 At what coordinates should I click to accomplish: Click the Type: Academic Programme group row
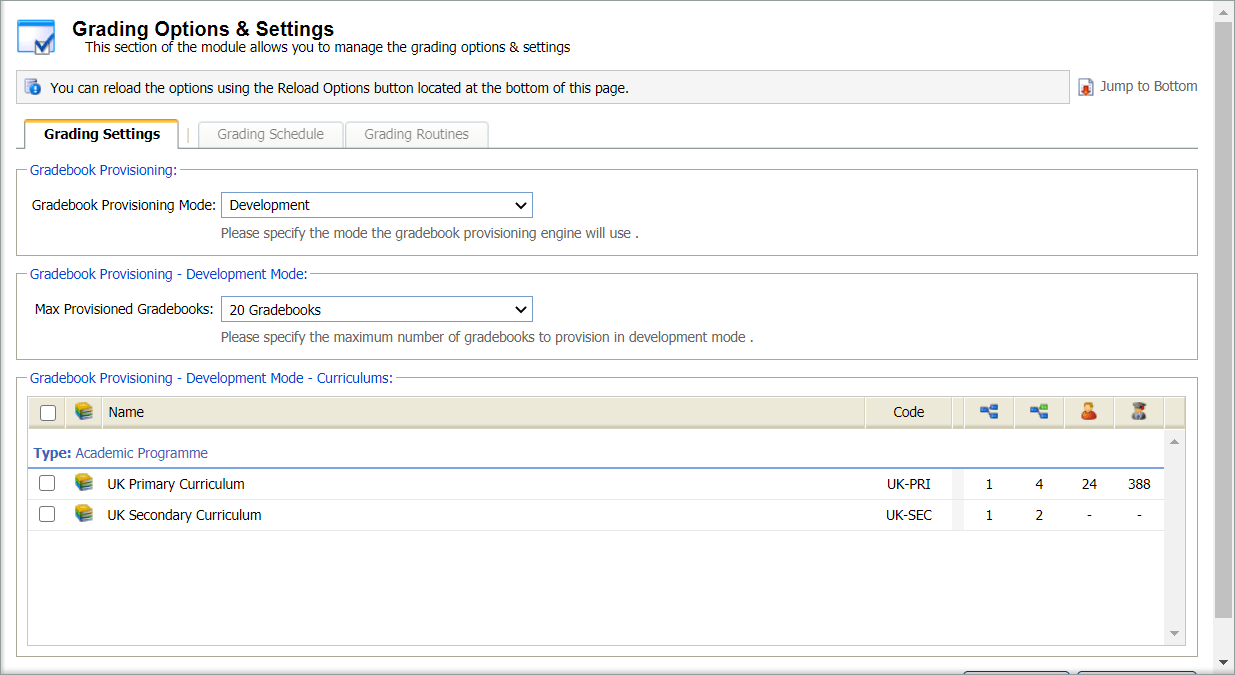pyautogui.click(x=596, y=453)
